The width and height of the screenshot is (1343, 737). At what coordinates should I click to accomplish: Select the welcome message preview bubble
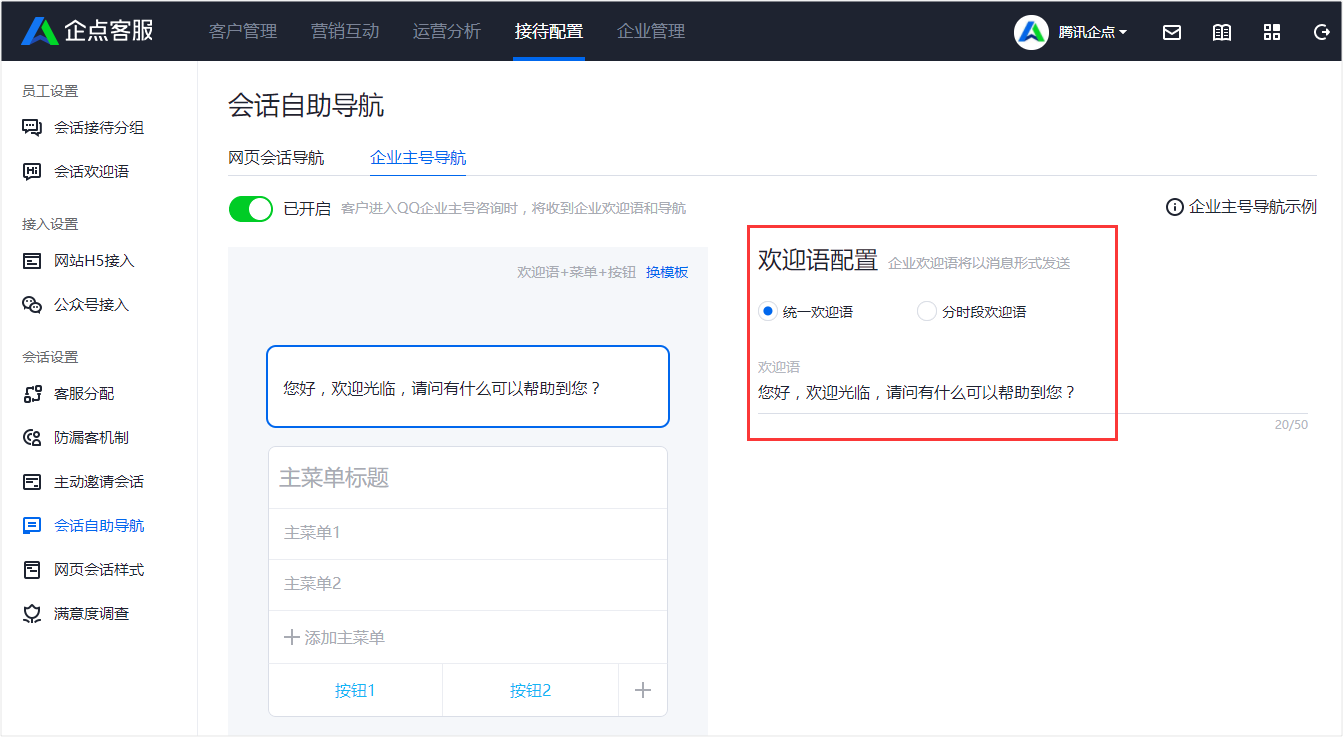coord(468,387)
